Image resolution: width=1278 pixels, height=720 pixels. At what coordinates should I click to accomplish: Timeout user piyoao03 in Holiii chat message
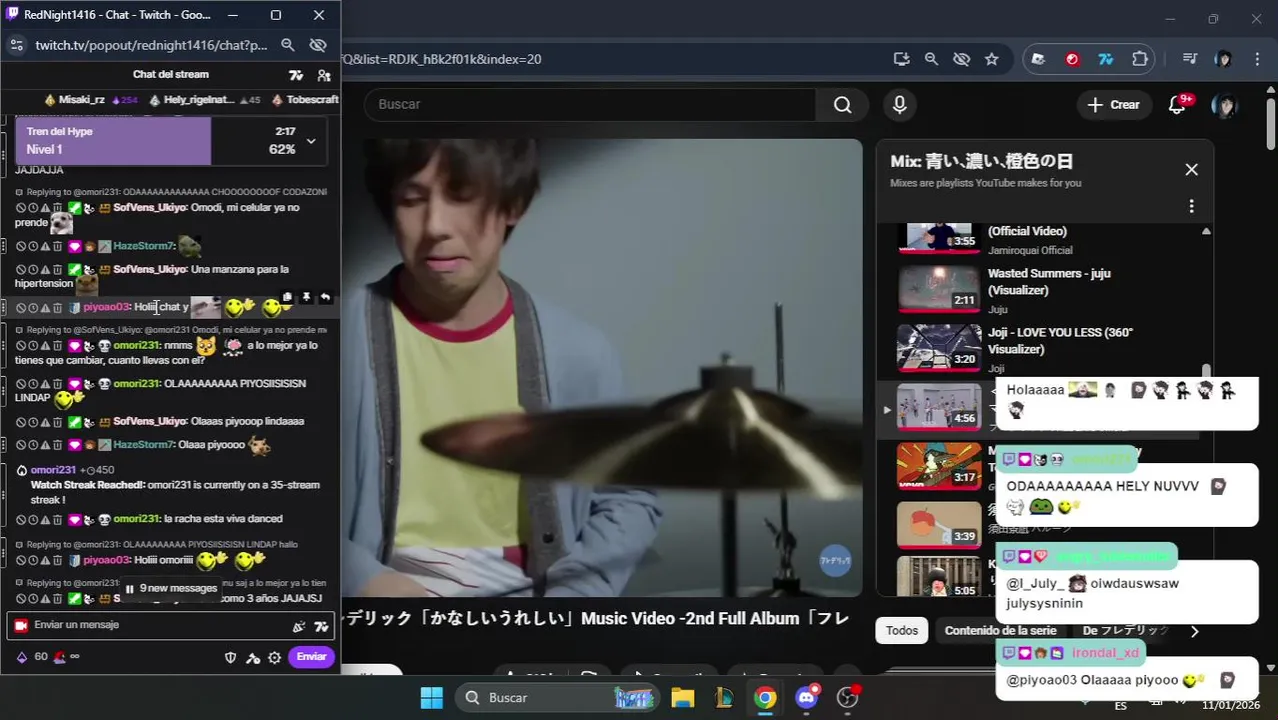(x=32, y=308)
